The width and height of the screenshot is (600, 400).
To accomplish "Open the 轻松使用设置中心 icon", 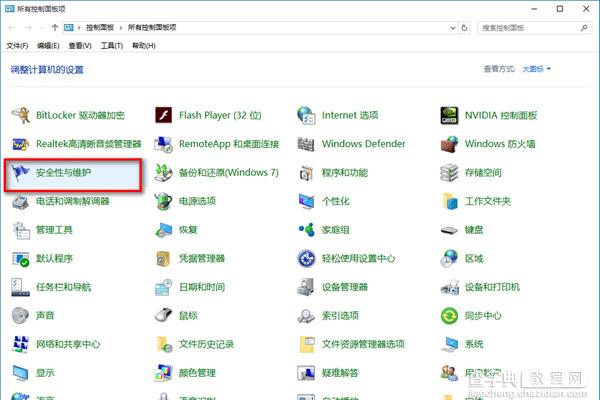I will point(307,259).
